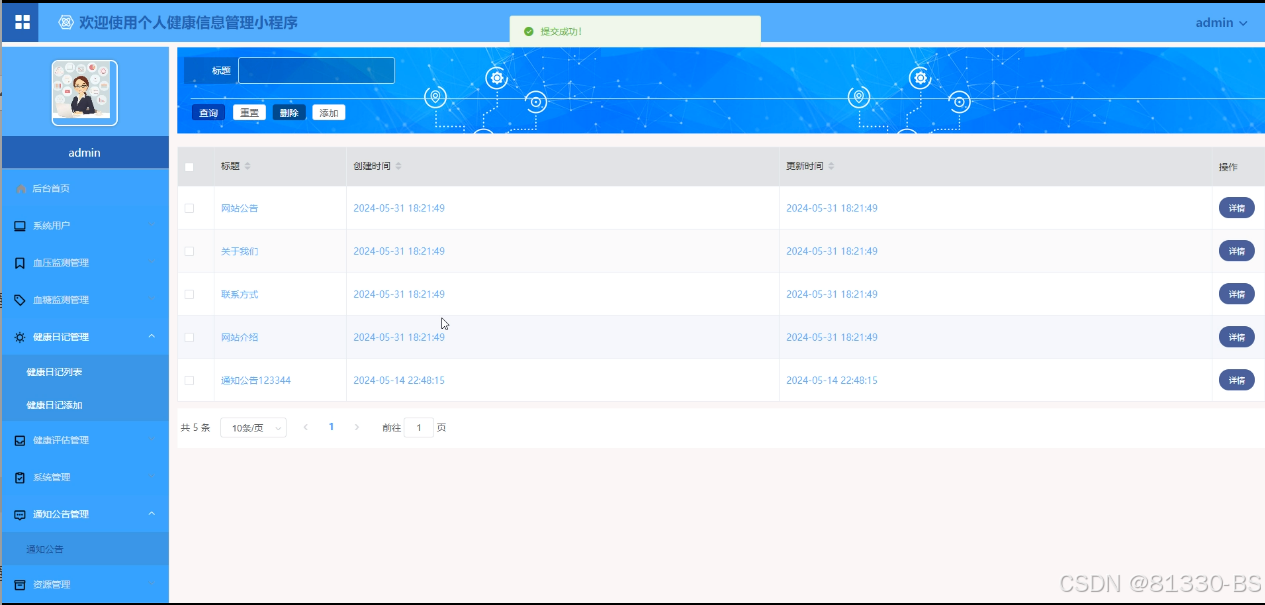
Task: Check the box for the 网站公告 row
Action: point(189,208)
